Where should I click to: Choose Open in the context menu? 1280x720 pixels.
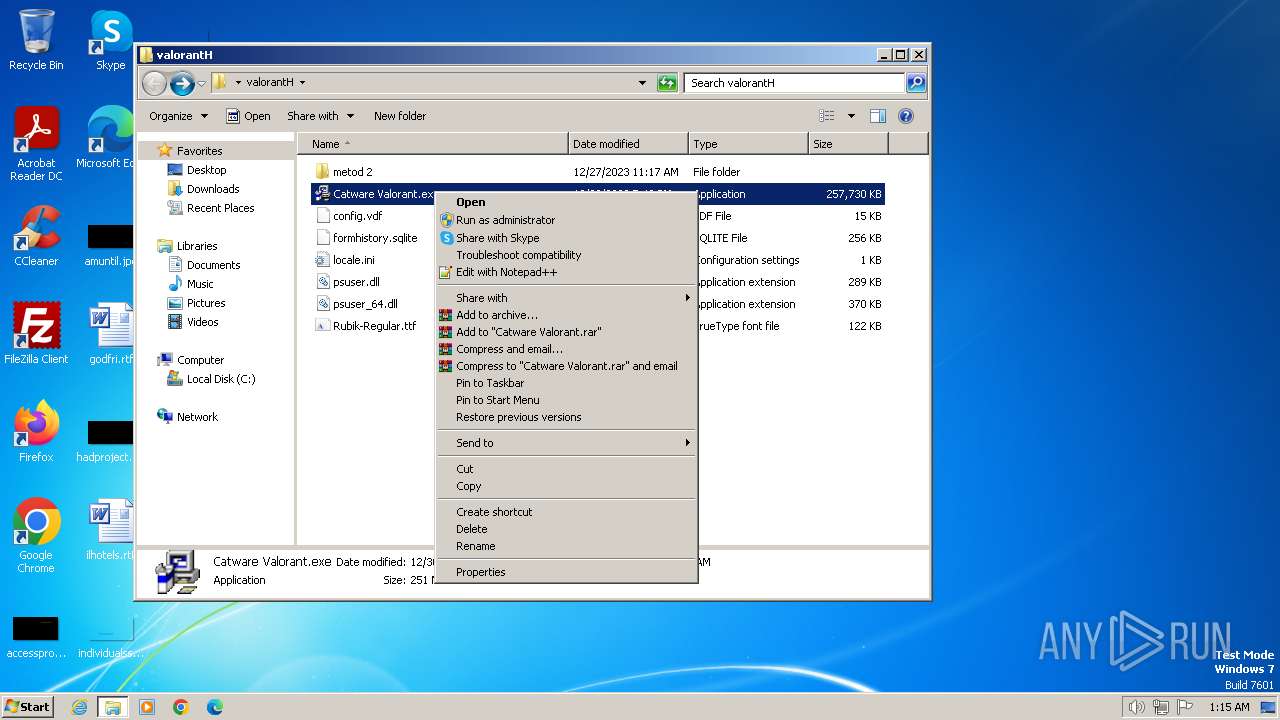click(x=567, y=202)
